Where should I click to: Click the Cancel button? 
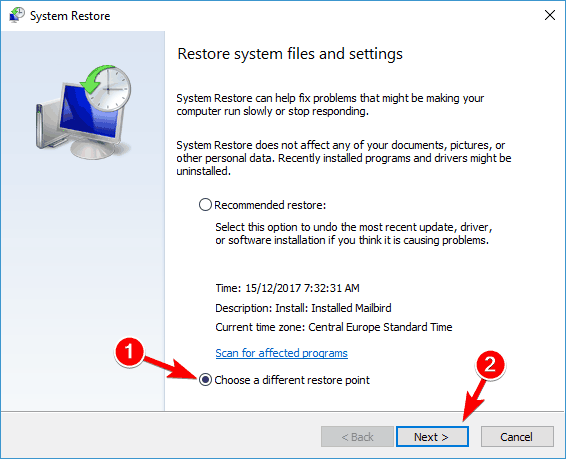coord(517,437)
